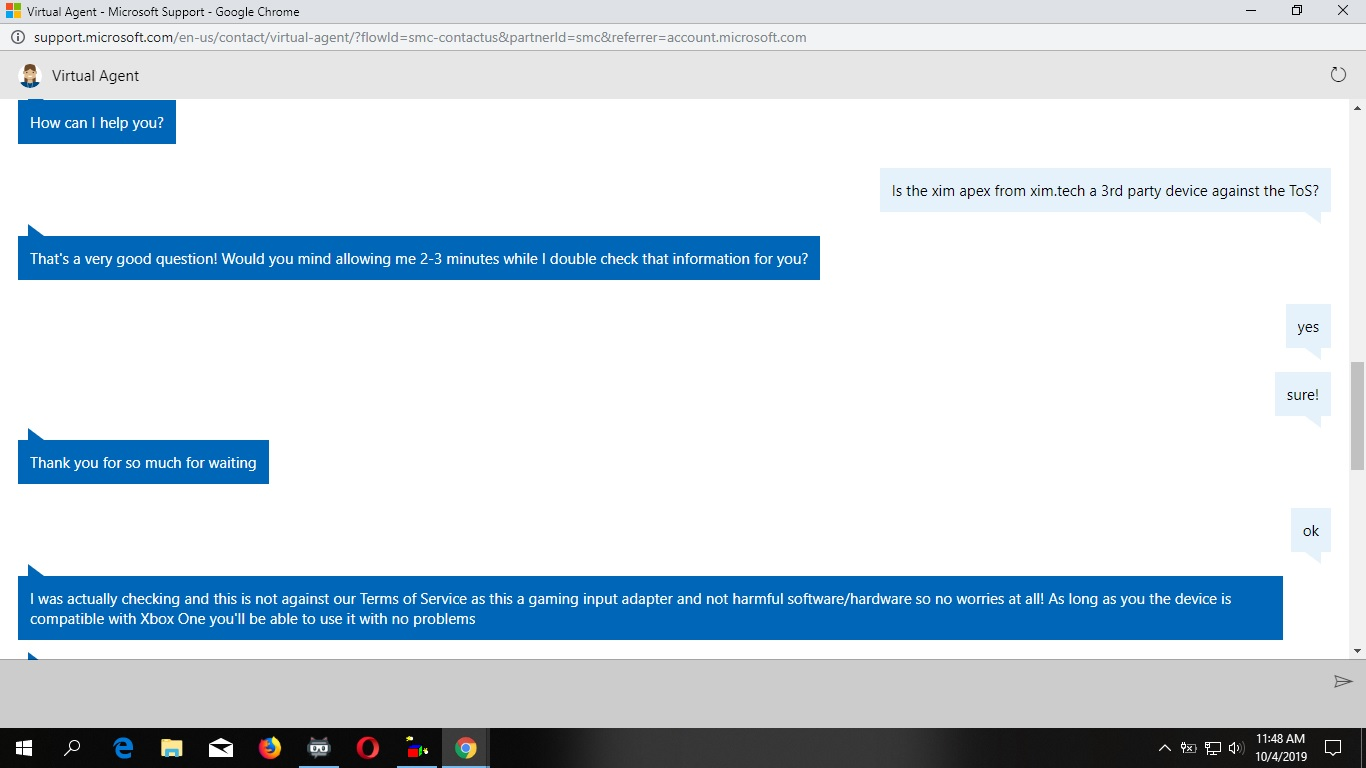The width and height of the screenshot is (1366, 768).
Task: Click the clock to open calendar
Action: pyautogui.click(x=1279, y=747)
